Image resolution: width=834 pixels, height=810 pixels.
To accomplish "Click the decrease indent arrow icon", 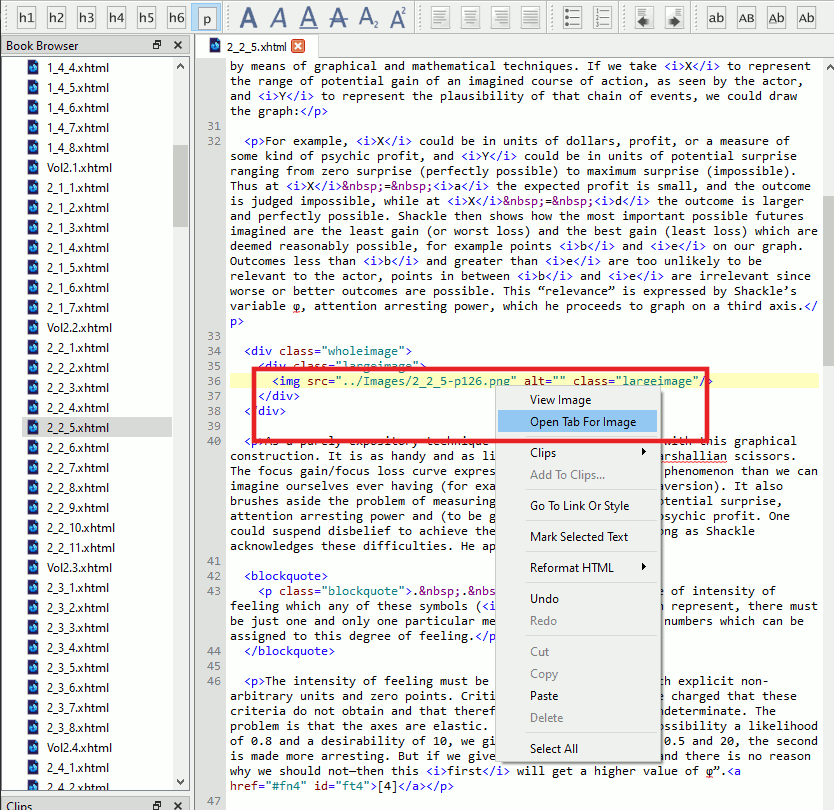I will tap(644, 17).
